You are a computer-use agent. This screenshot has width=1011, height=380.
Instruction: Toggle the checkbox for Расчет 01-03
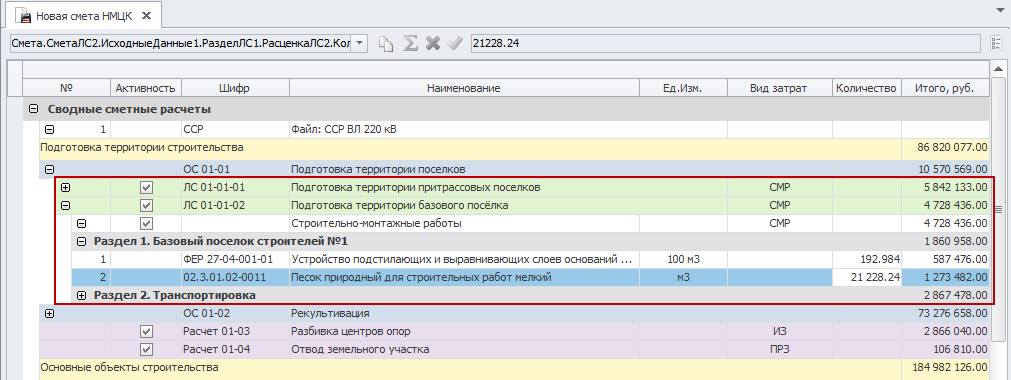[x=146, y=332]
